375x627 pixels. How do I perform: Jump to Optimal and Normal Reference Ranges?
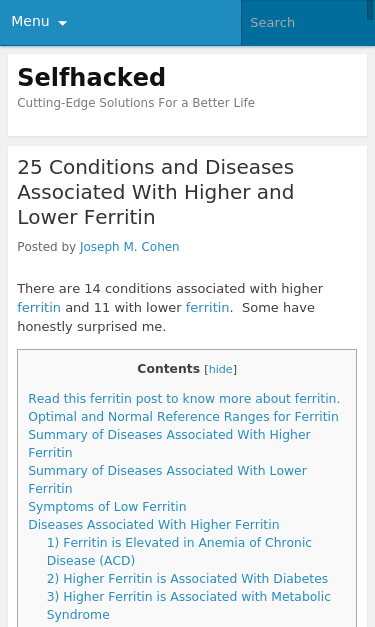[184, 417]
